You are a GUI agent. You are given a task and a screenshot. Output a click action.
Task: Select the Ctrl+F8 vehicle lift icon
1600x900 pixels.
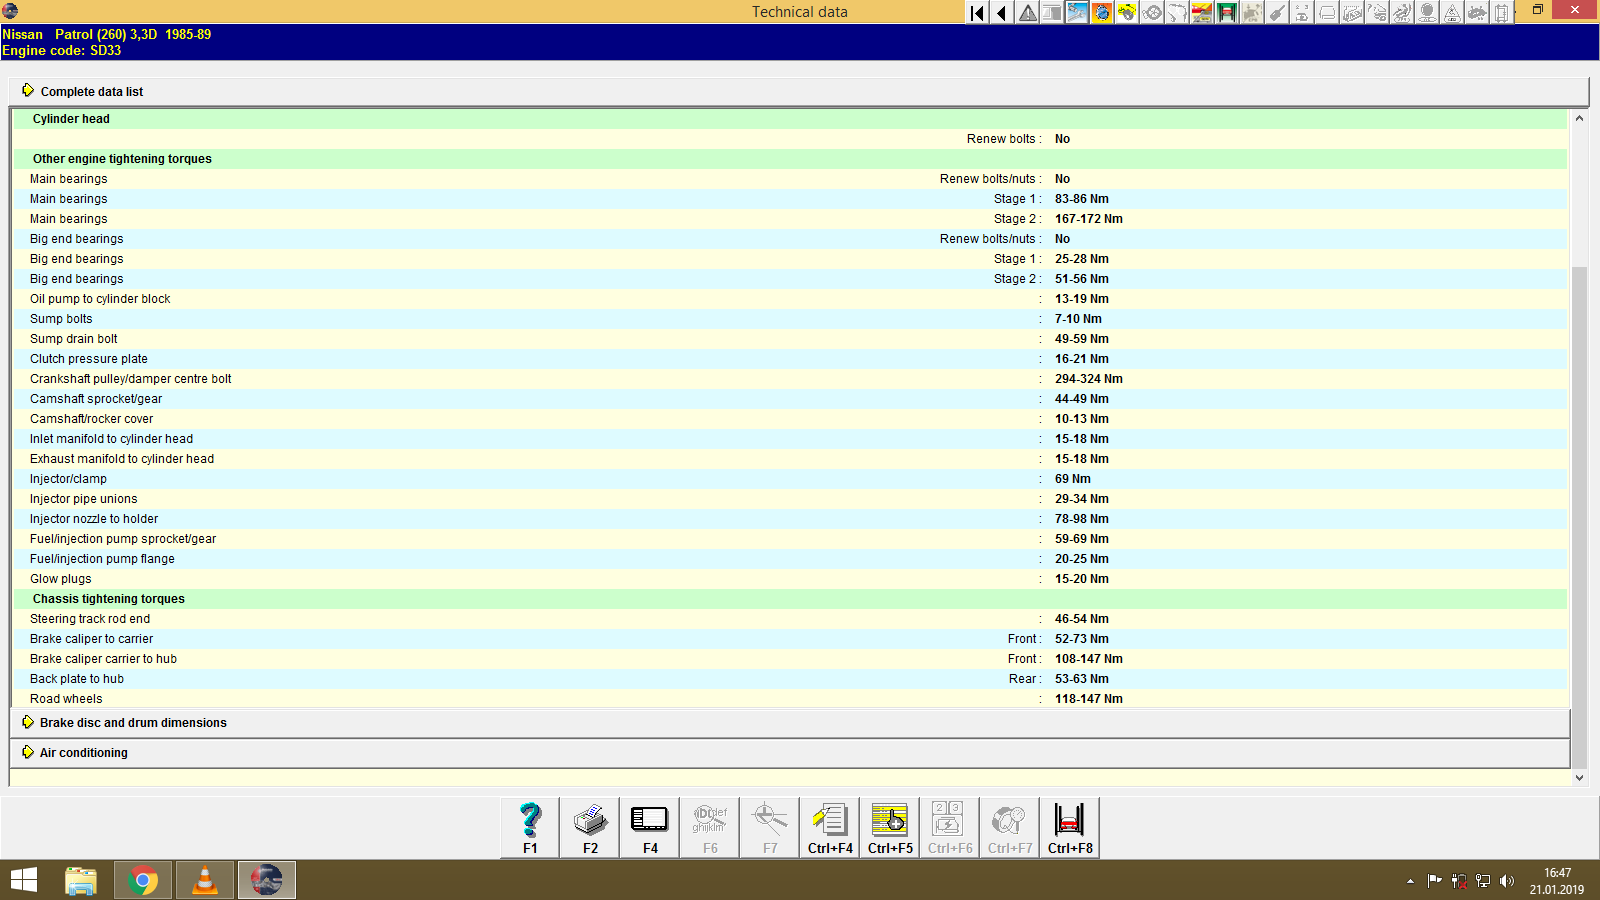point(1068,827)
